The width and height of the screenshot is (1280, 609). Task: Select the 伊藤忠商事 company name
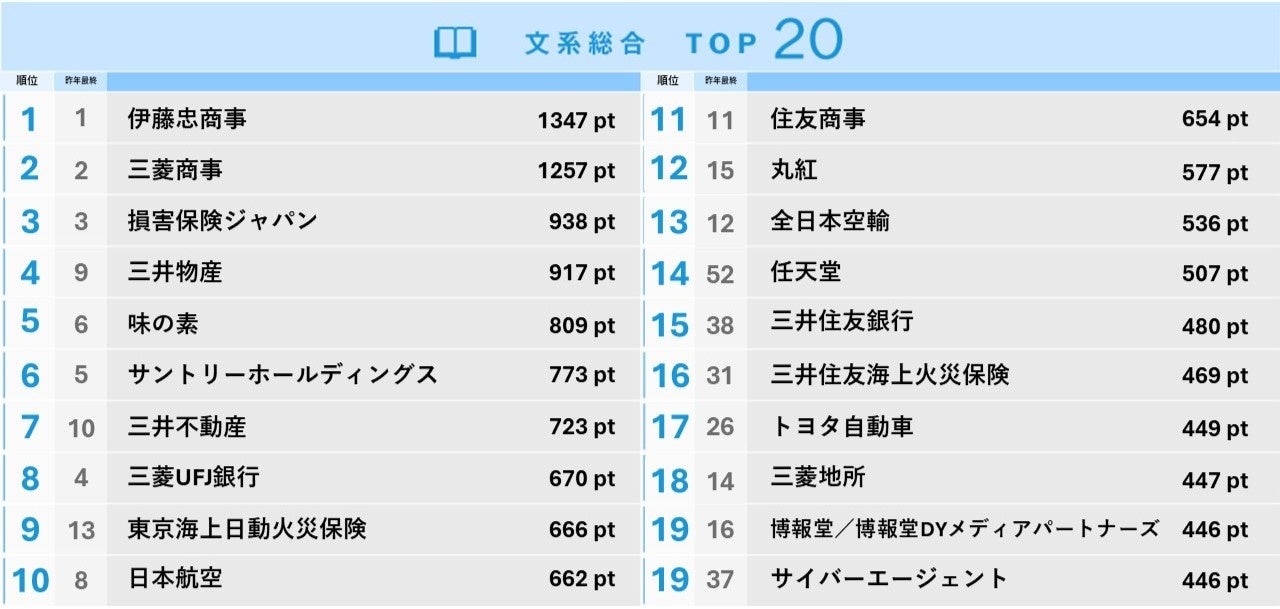pos(187,119)
